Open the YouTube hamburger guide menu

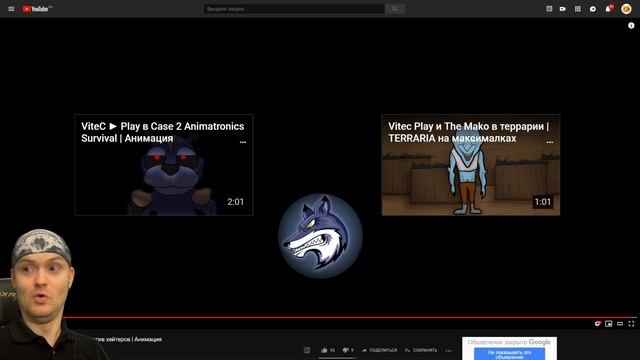click(x=11, y=9)
